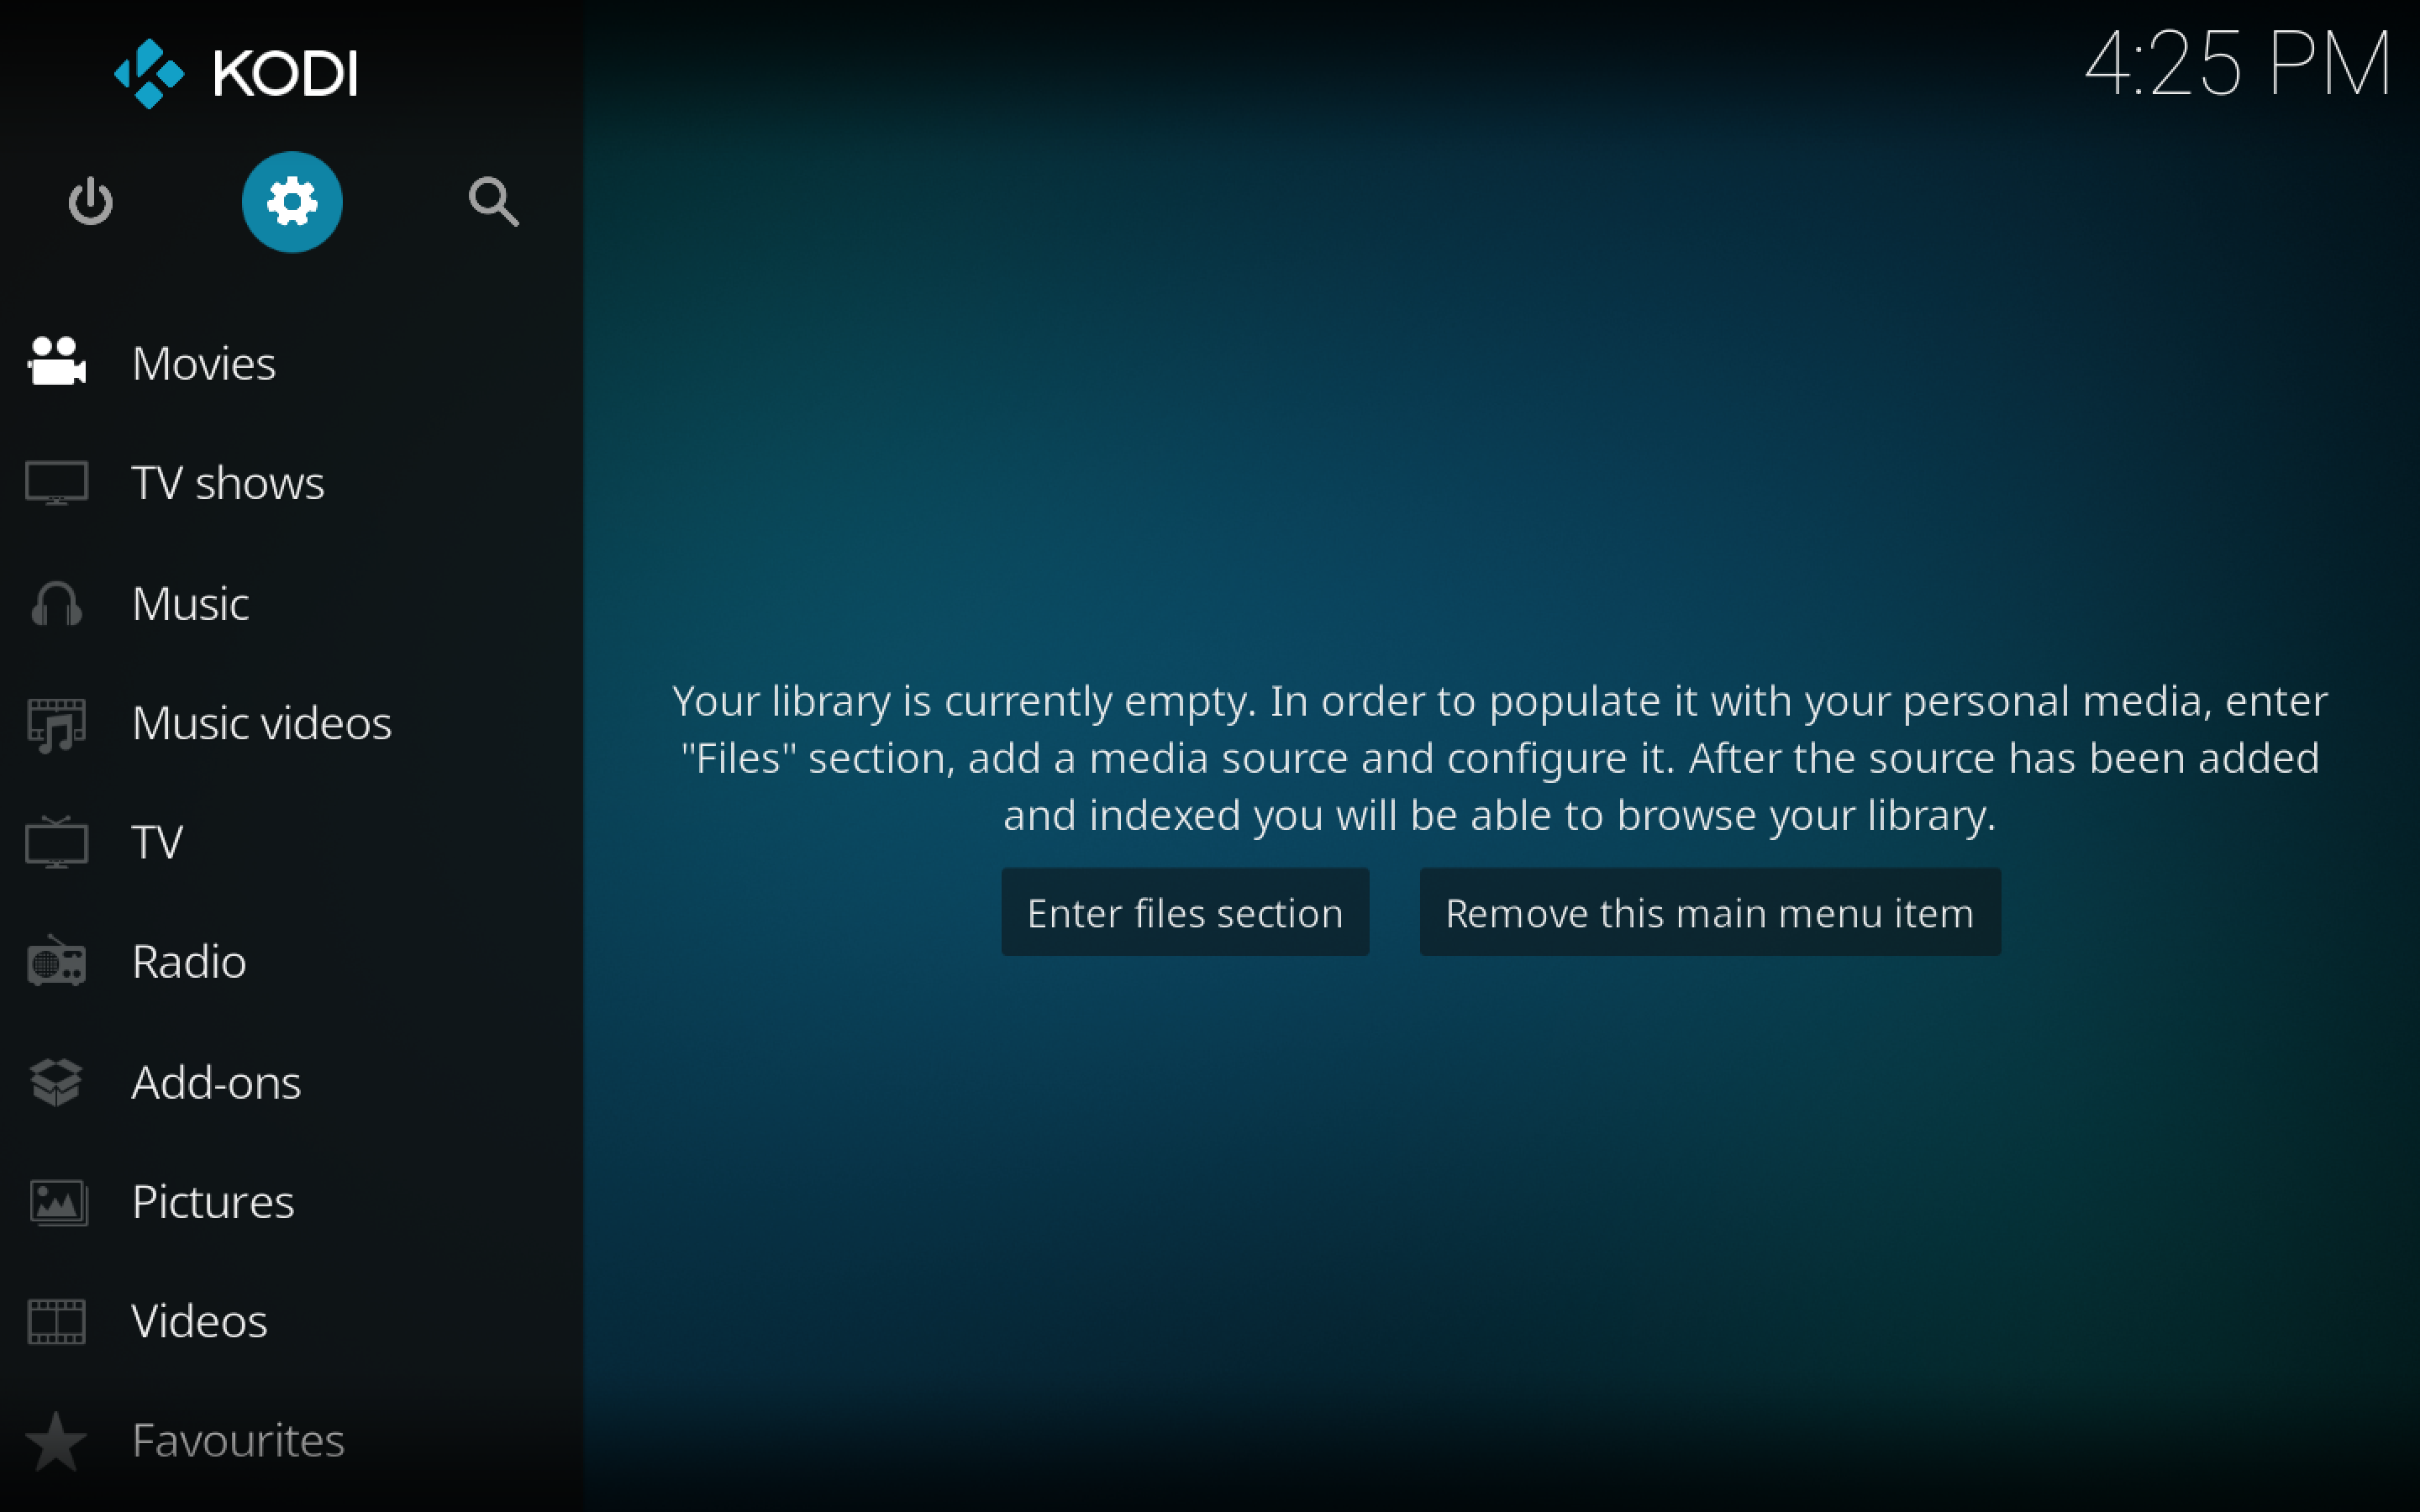Click the TV shows sidebar icon

coord(57,482)
